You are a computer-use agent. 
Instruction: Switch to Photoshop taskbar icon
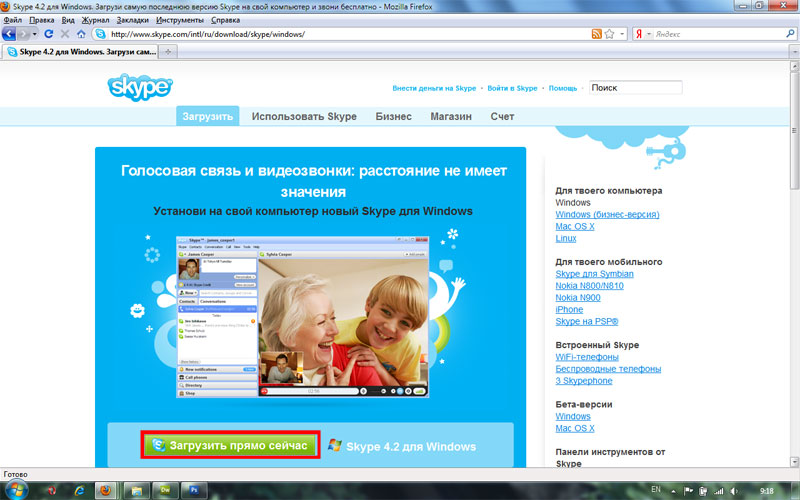click(x=194, y=490)
